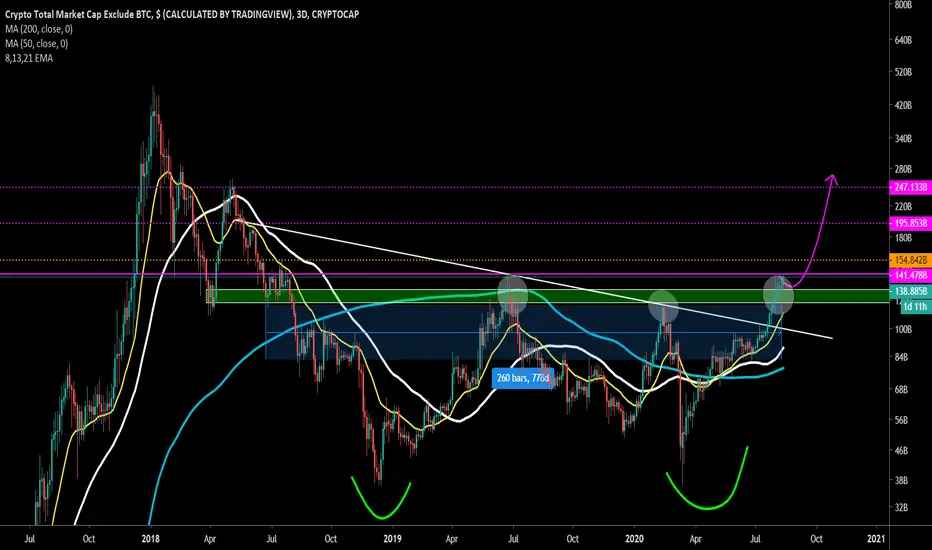The image size is (932, 550).
Task: Click the 800B price axis tick
Action: click(902, 5)
